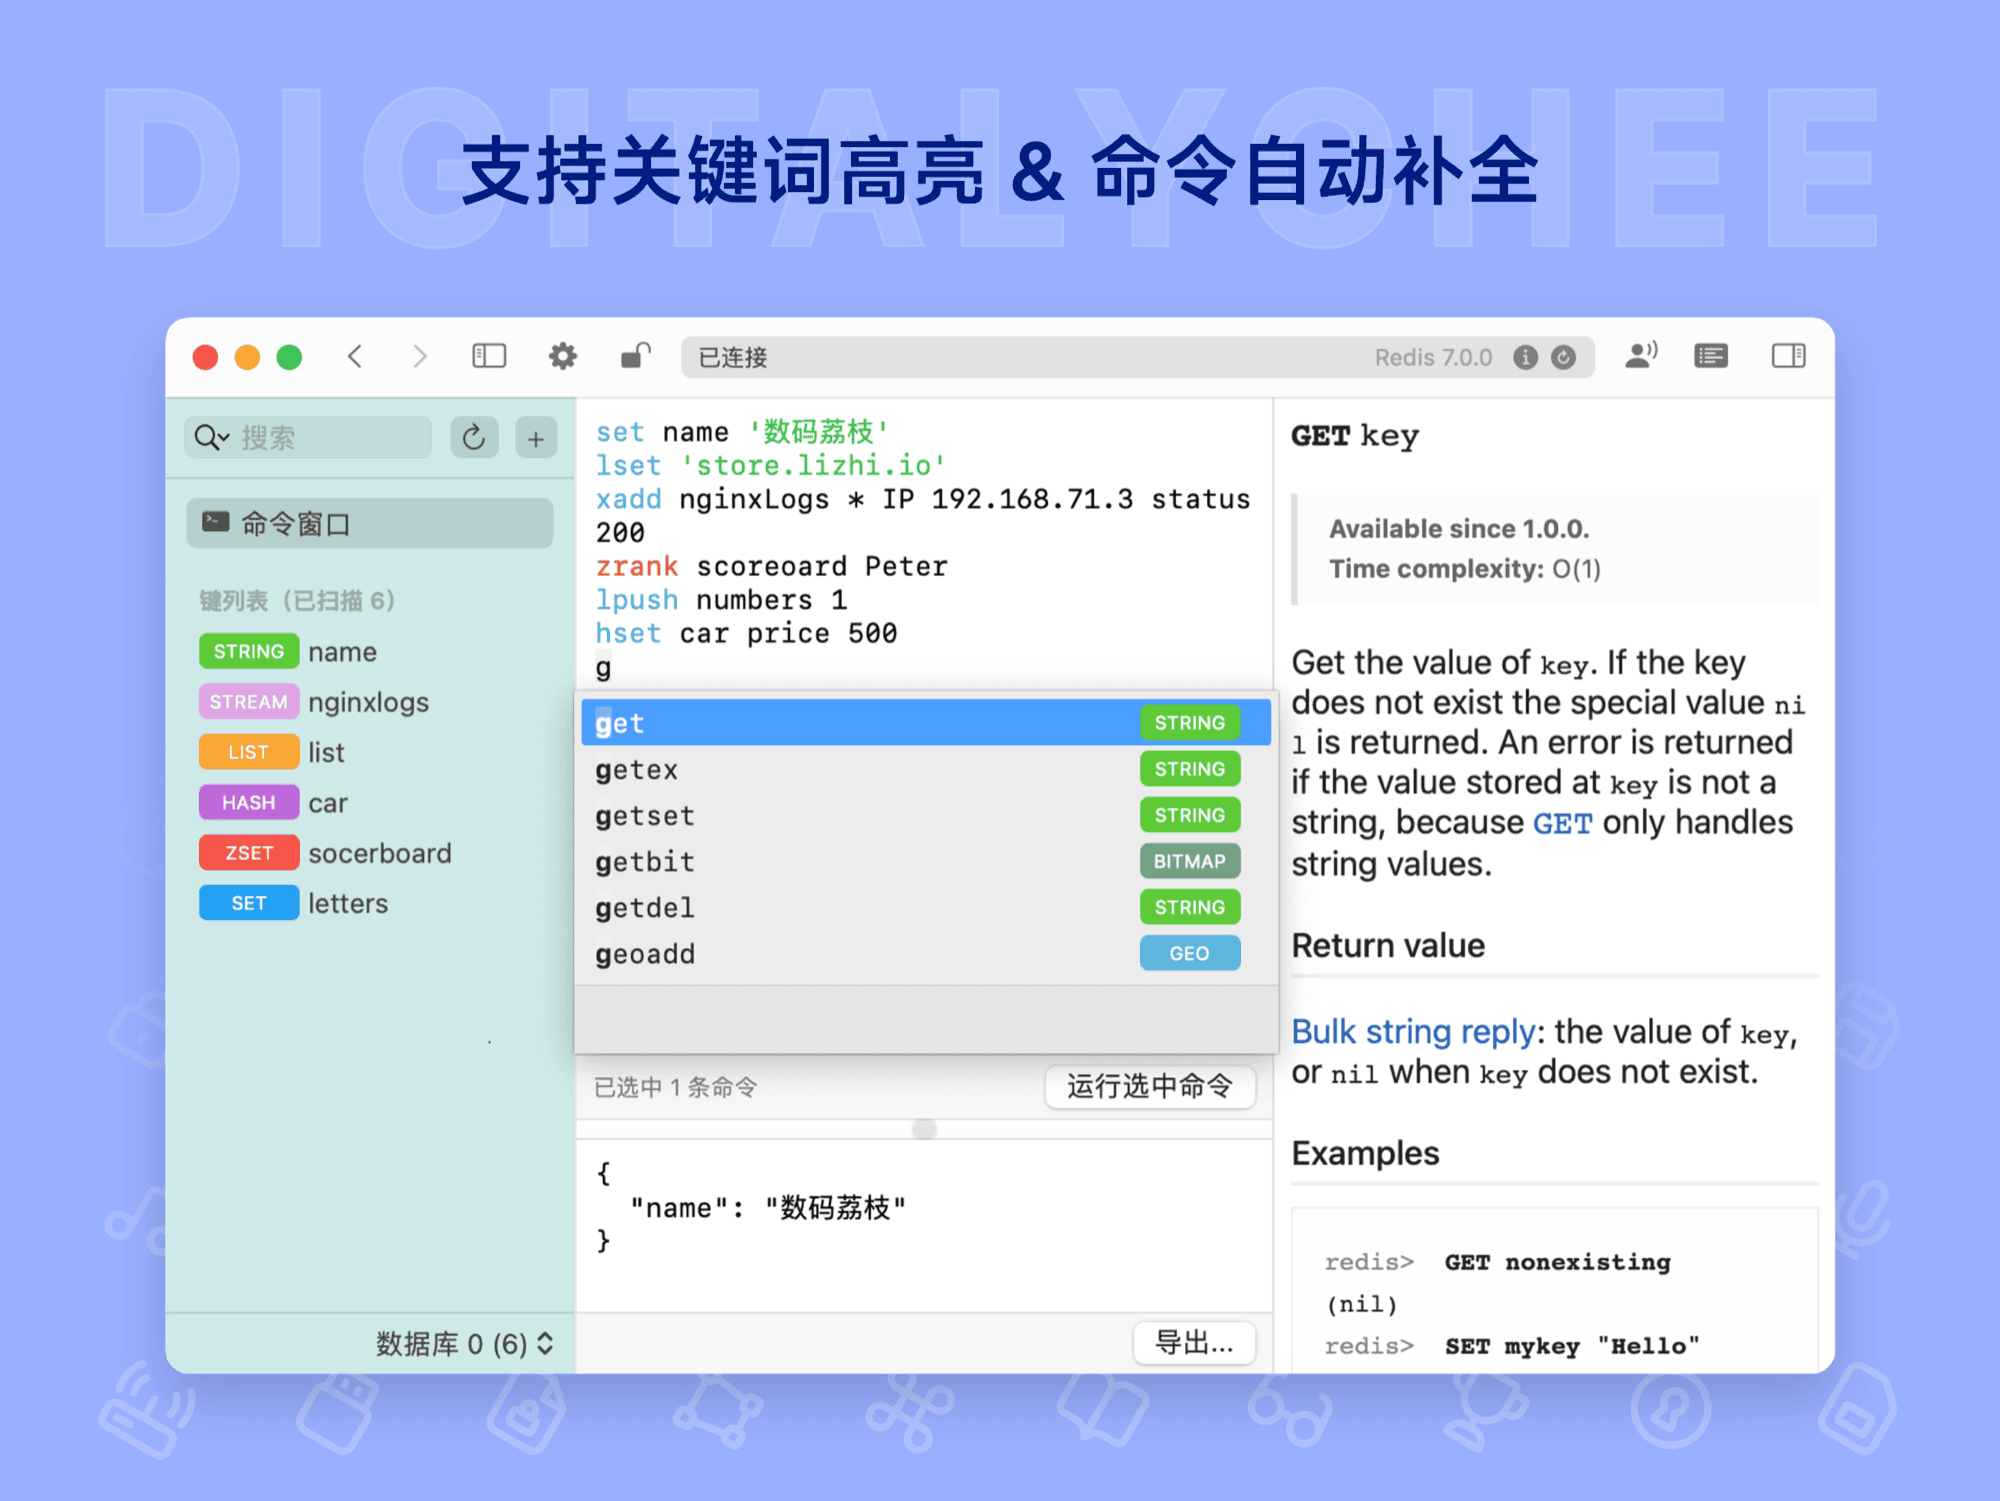
Task: Select the ZSET key socerboard
Action: coord(380,852)
